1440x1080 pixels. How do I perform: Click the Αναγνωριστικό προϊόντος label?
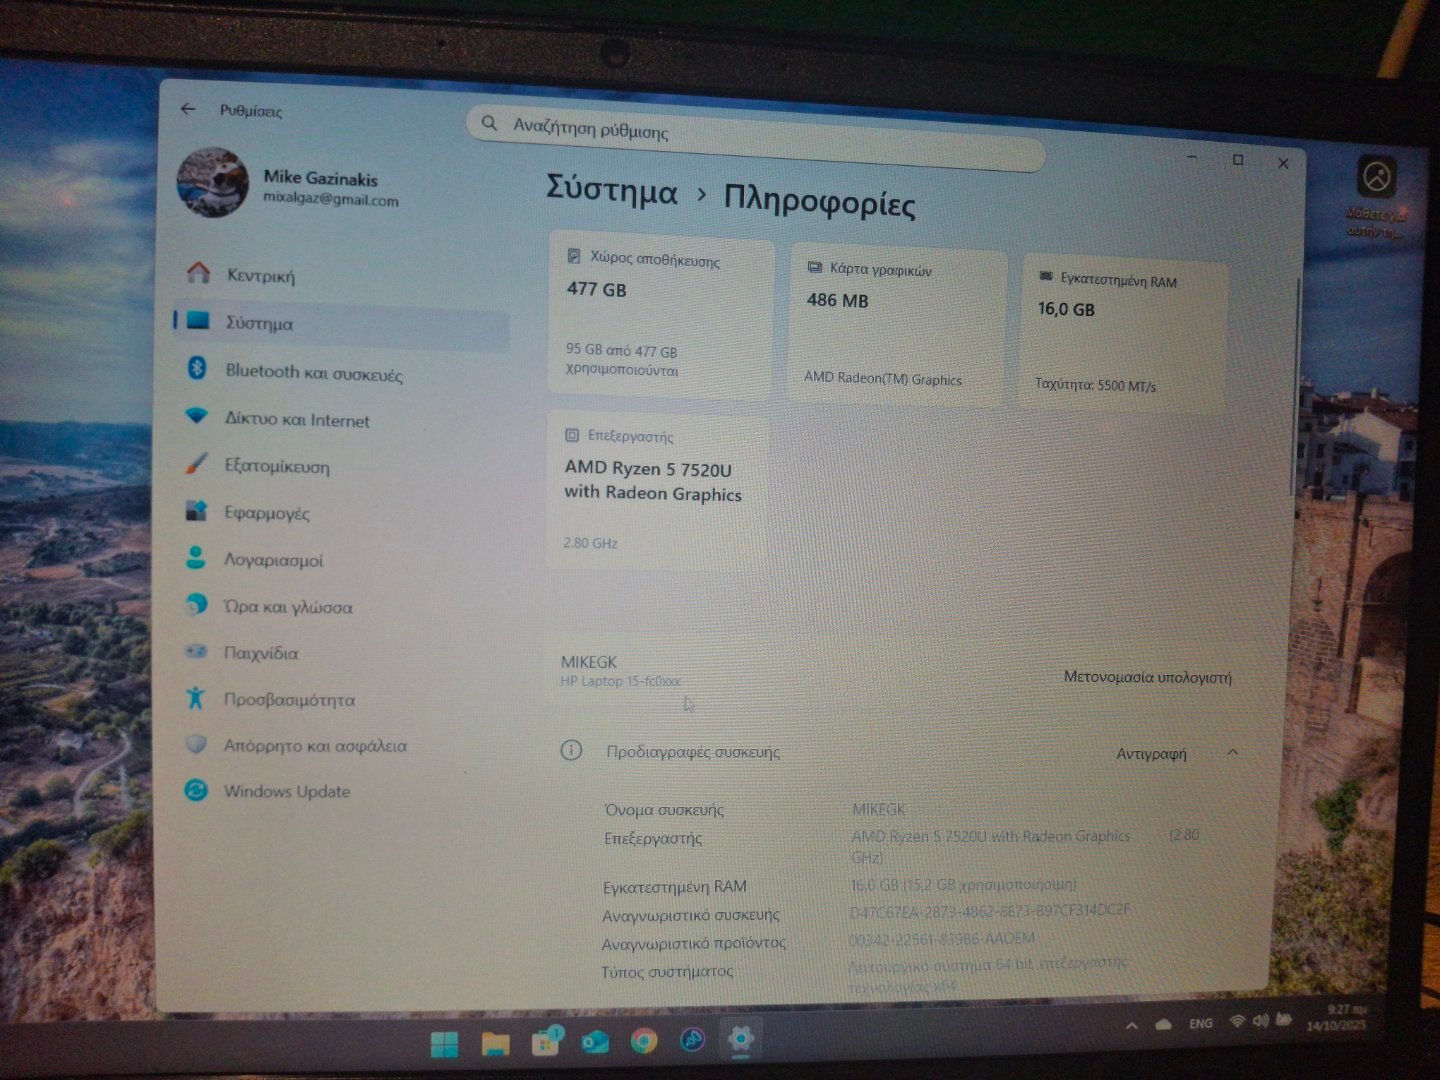click(694, 942)
